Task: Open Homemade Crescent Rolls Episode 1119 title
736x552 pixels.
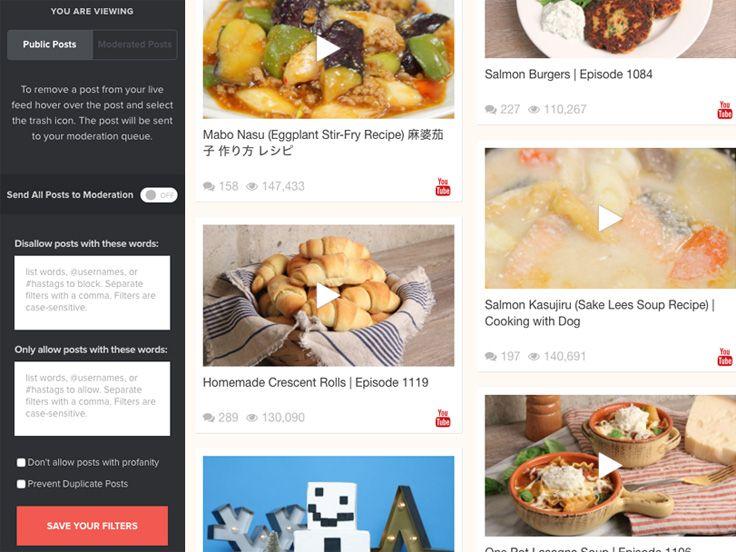Action: 315,383
